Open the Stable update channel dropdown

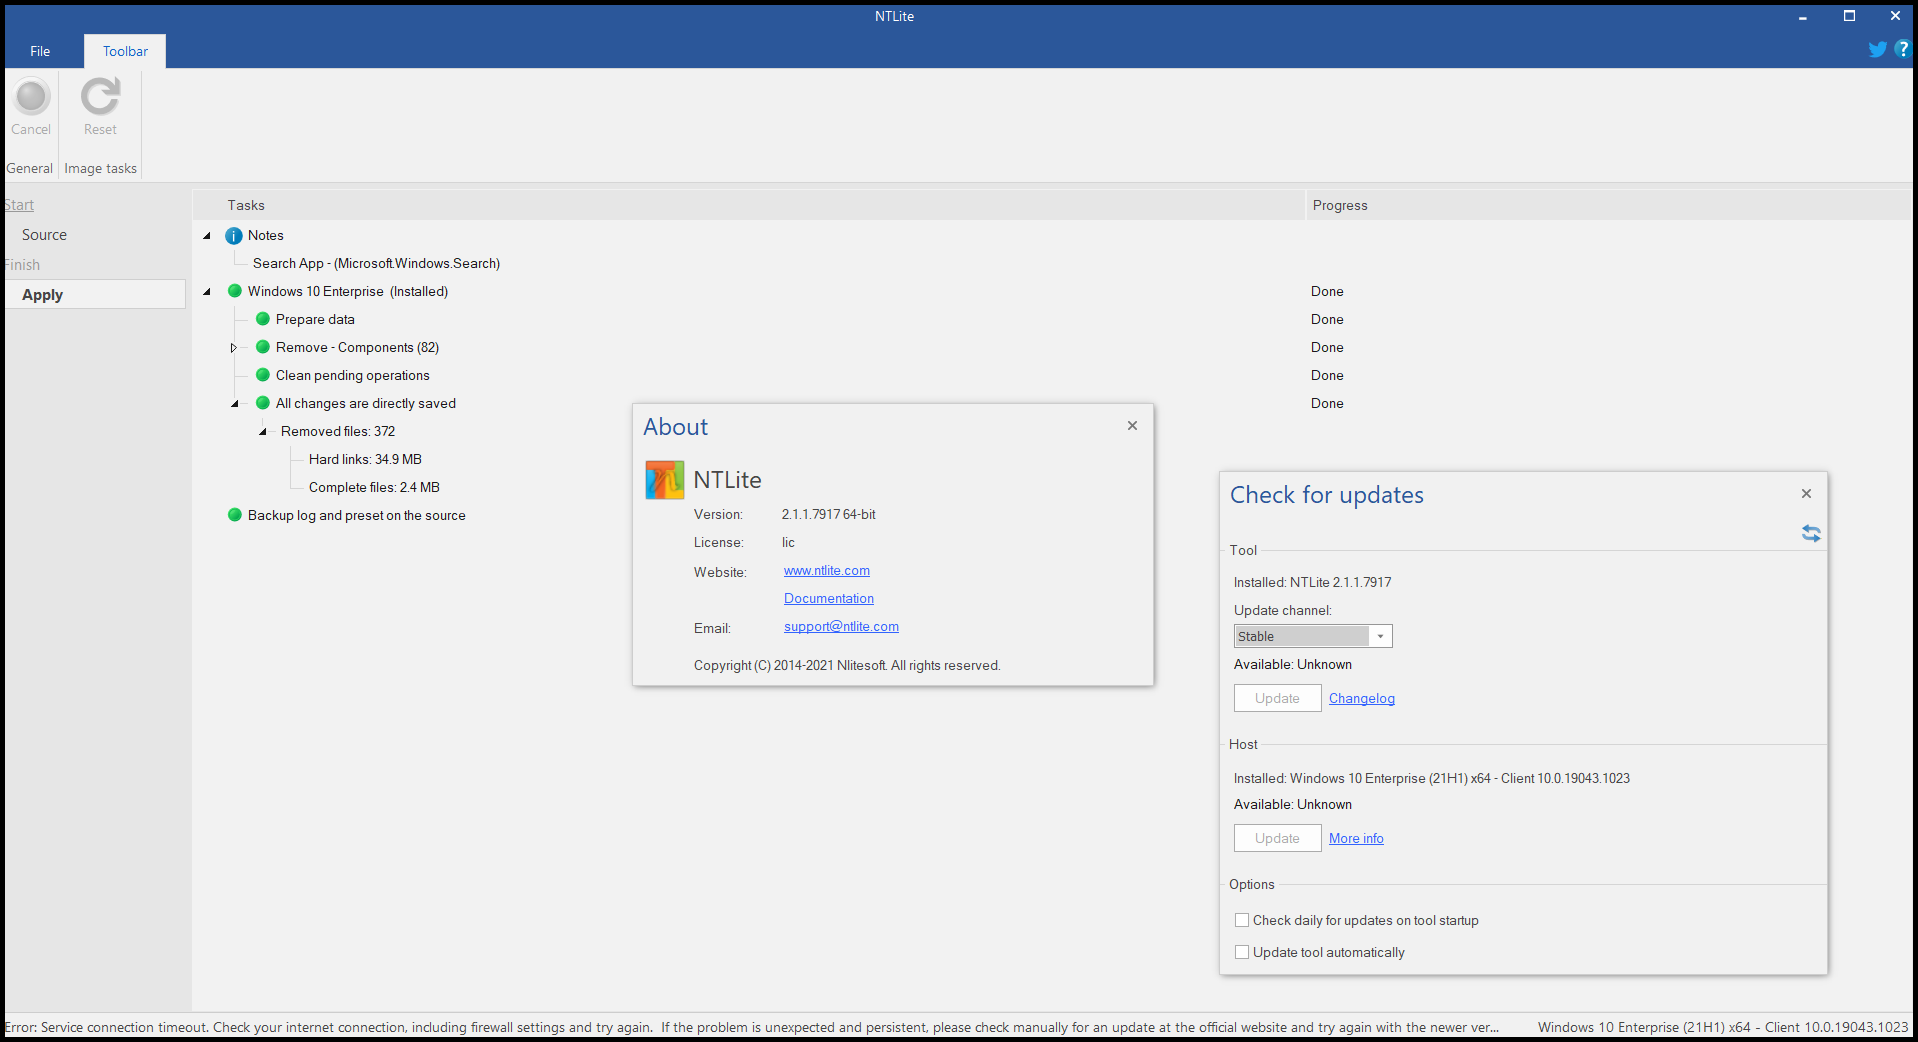pyautogui.click(x=1313, y=636)
